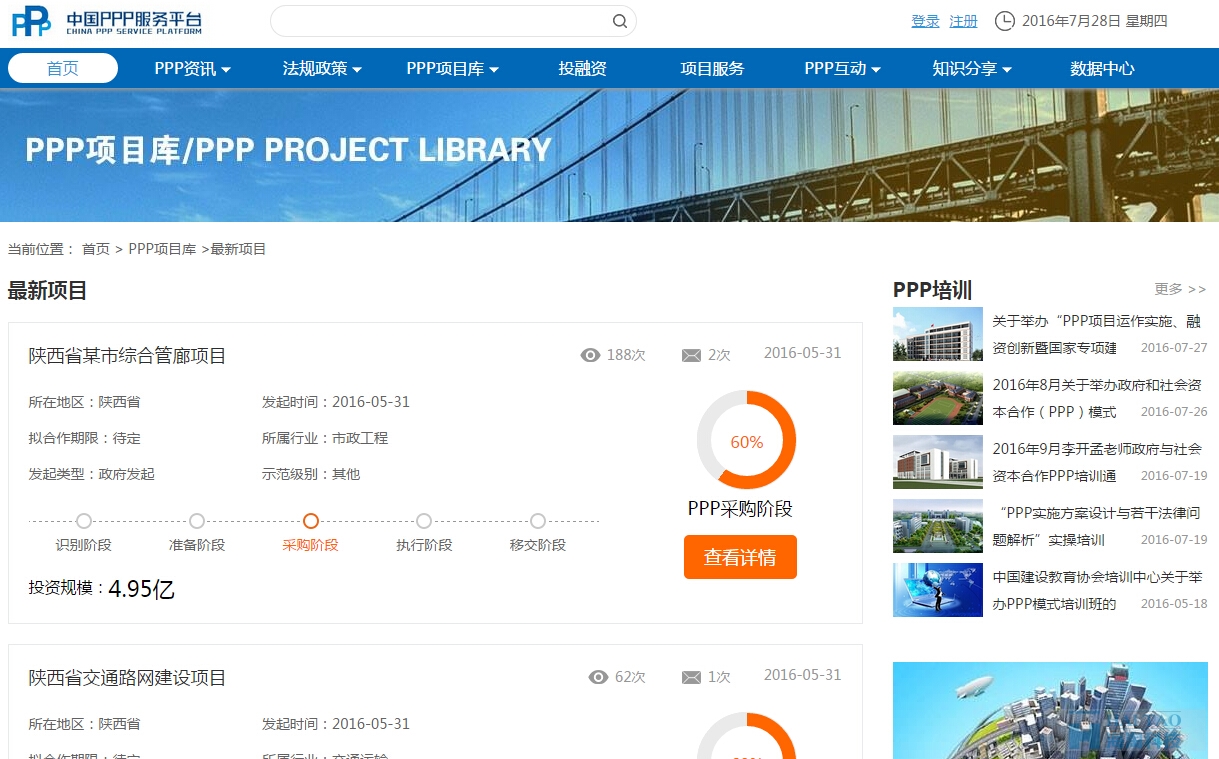
Task: Click the 拟合作期限：待定 text in 综合管廊项目
Action: (x=85, y=438)
